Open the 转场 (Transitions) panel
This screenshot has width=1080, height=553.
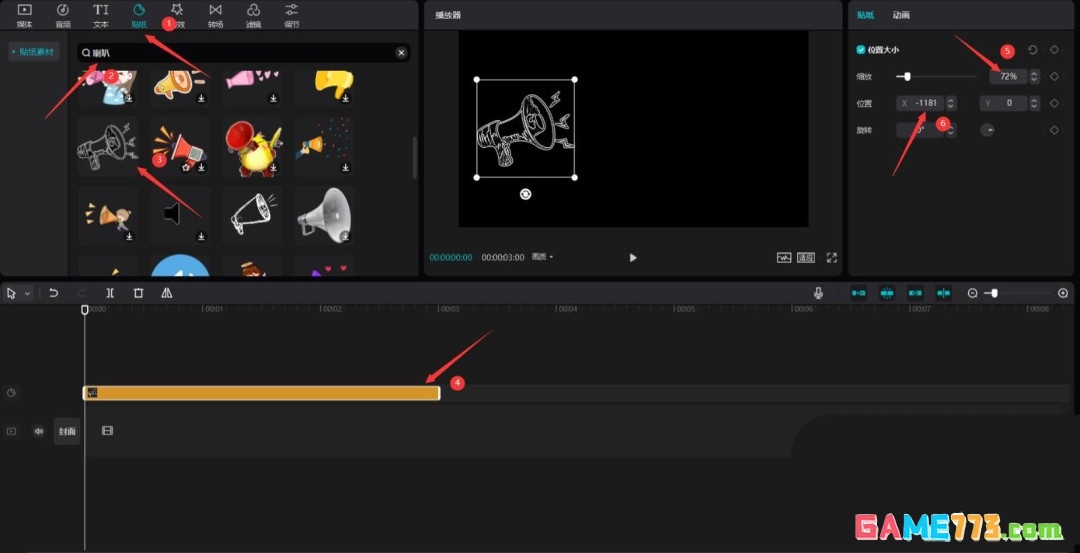[x=215, y=15]
